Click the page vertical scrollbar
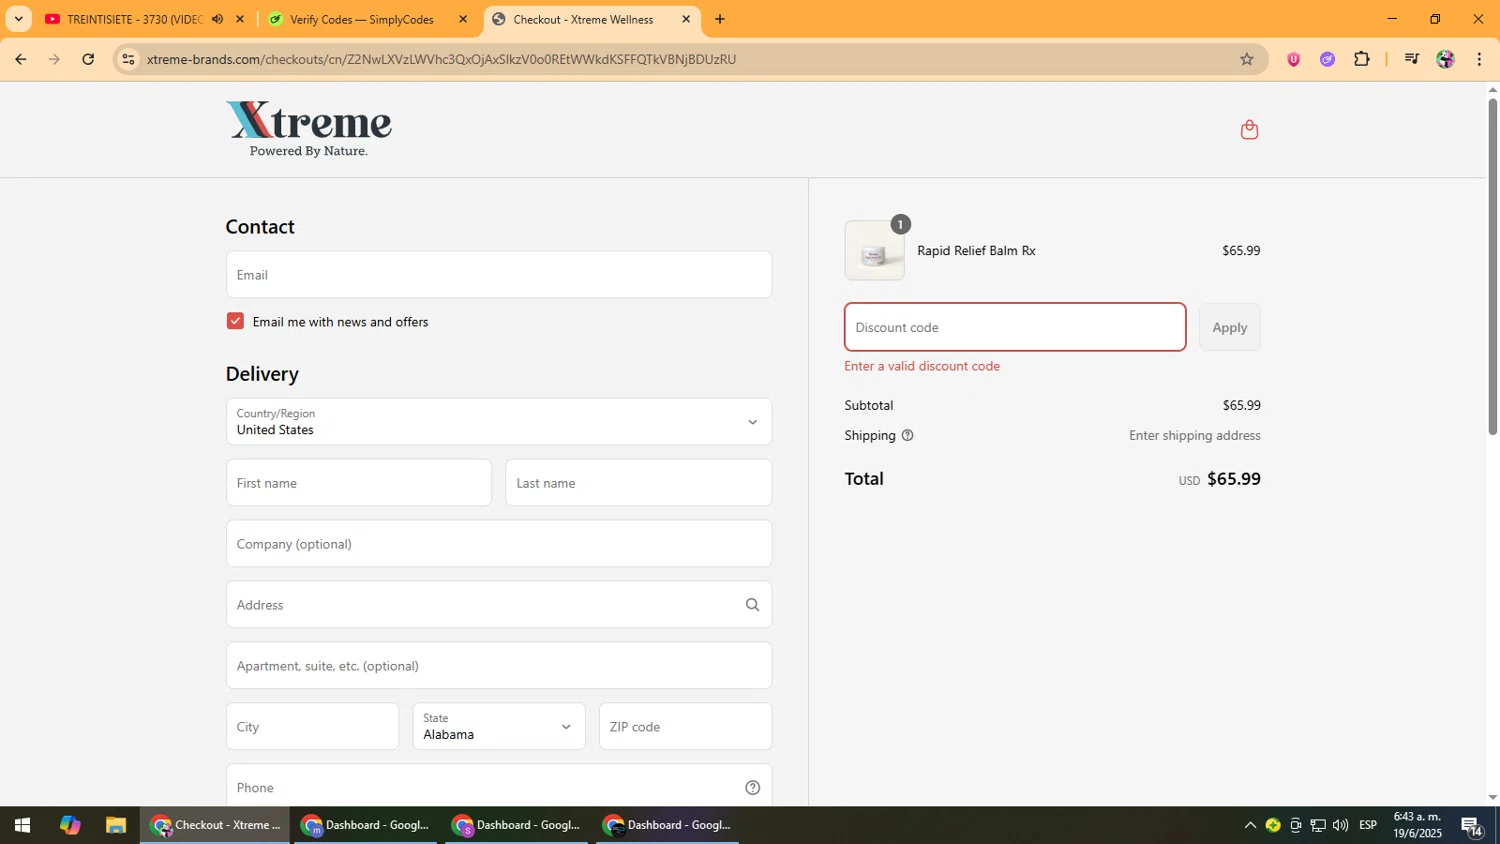The width and height of the screenshot is (1500, 844). pyautogui.click(x=1492, y=265)
